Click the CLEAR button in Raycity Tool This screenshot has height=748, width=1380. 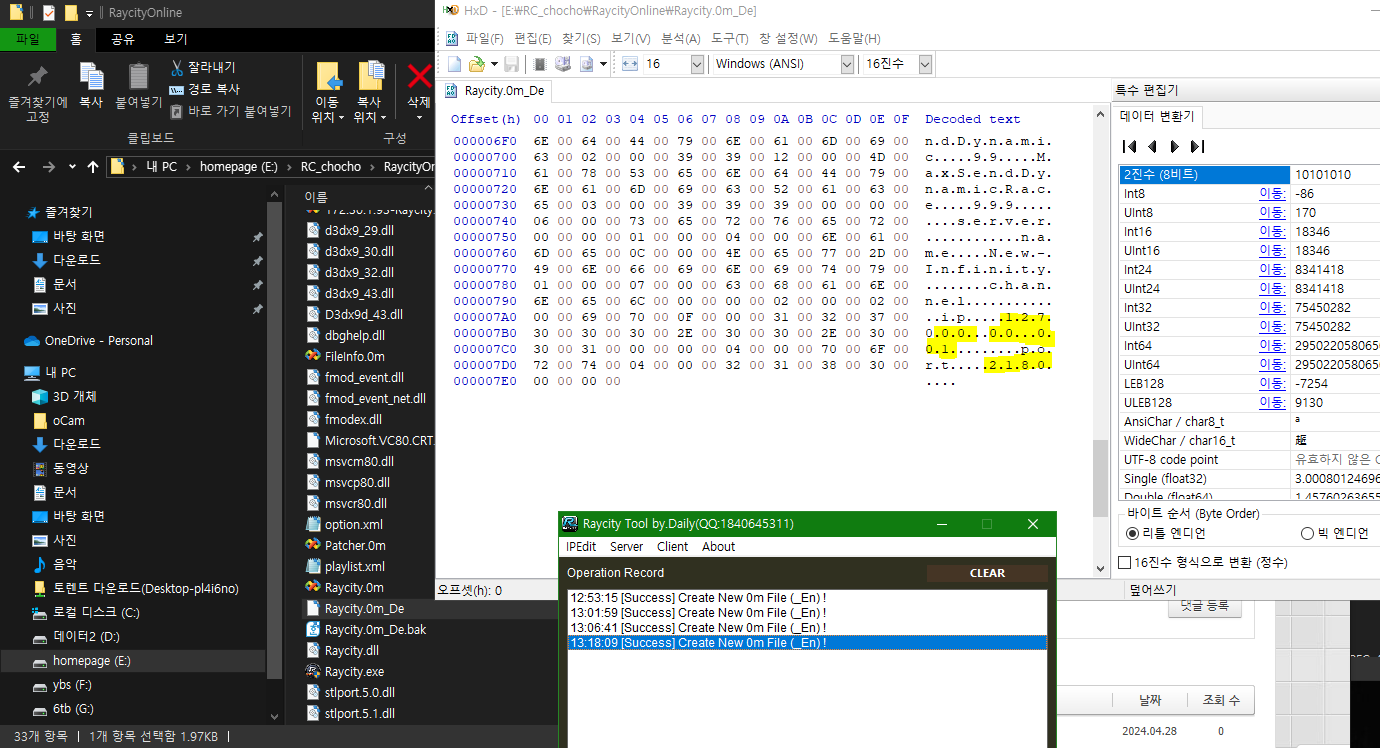[987, 573]
